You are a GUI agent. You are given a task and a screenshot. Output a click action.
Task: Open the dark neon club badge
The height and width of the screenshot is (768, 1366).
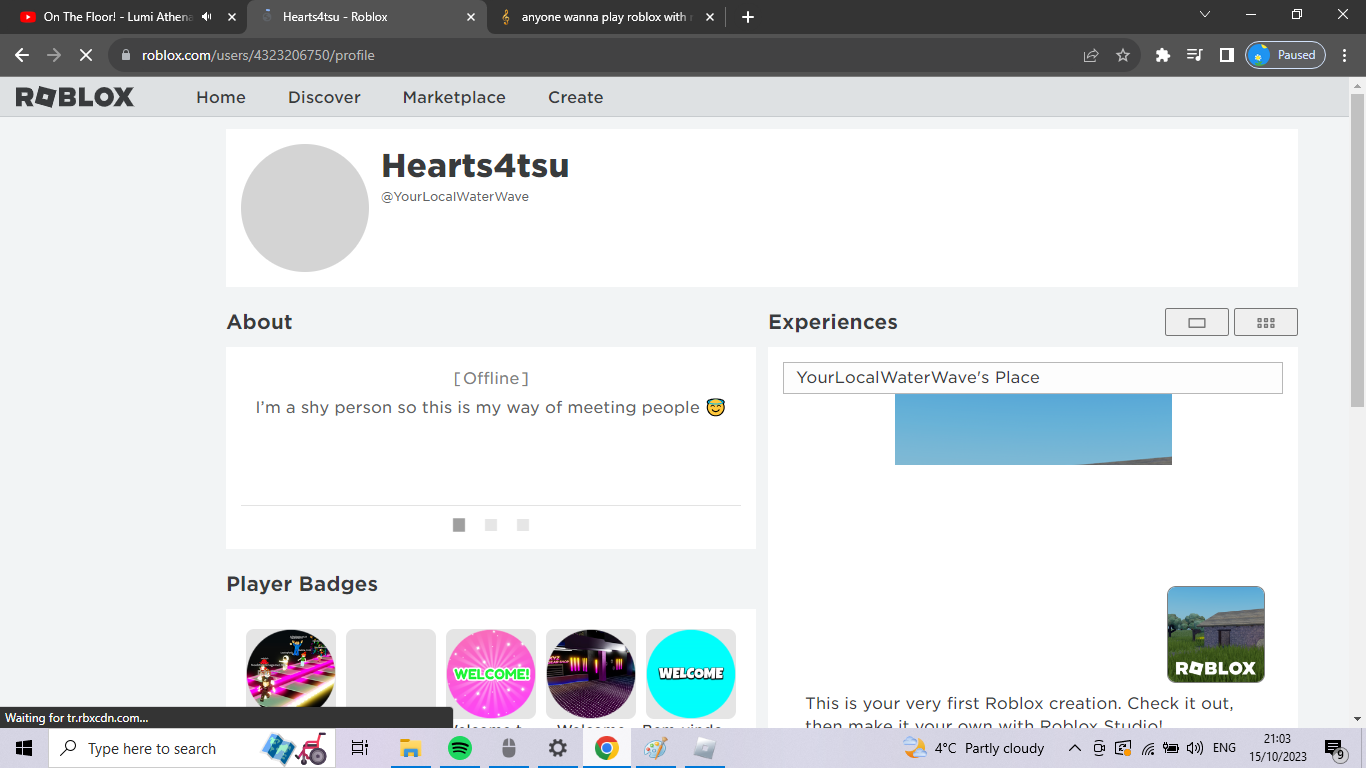591,674
